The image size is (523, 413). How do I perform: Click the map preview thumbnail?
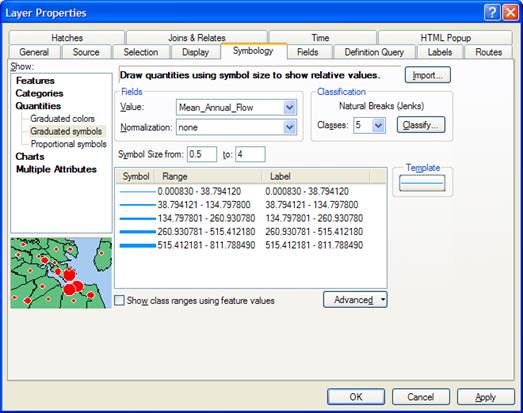(61, 273)
